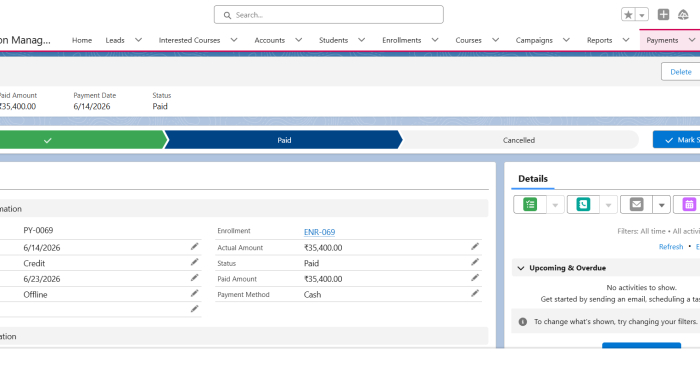Select the Paid path stage
The height and width of the screenshot is (370, 700).
click(x=284, y=140)
